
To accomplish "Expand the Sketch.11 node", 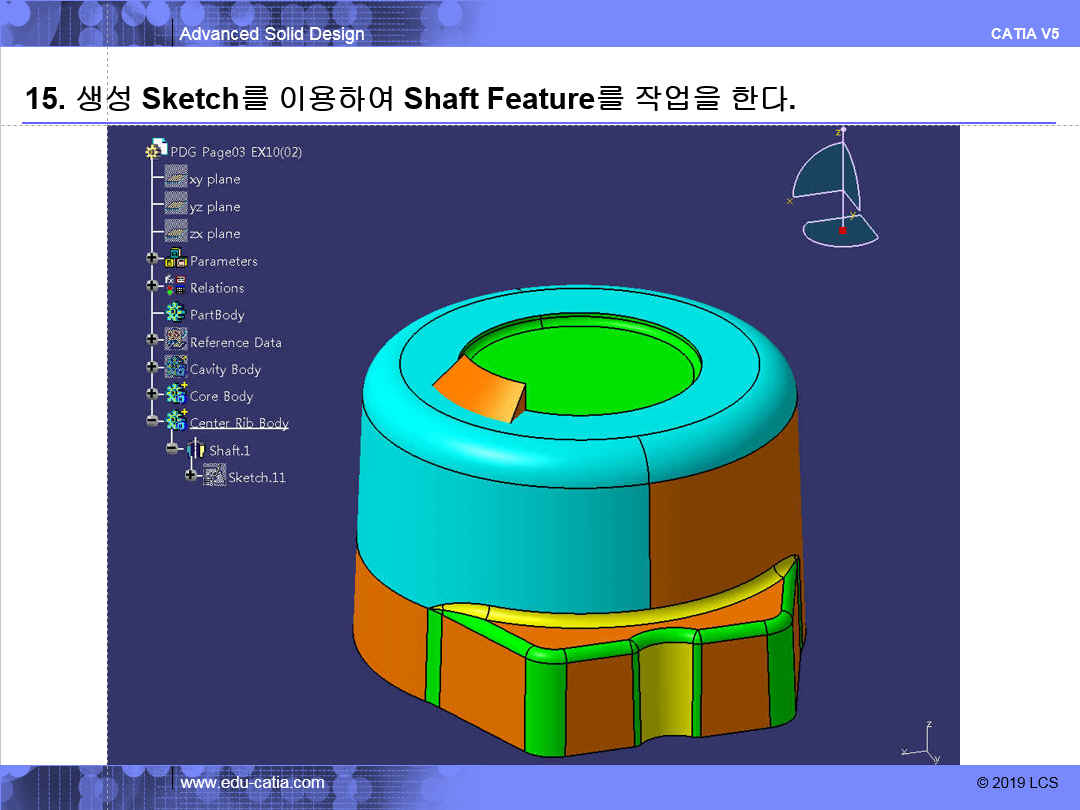I will point(191,477).
